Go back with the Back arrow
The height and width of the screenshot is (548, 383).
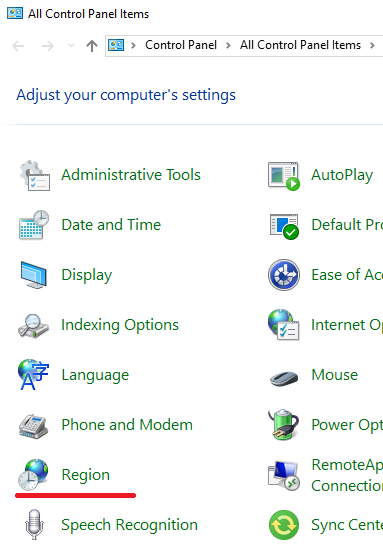coord(18,46)
